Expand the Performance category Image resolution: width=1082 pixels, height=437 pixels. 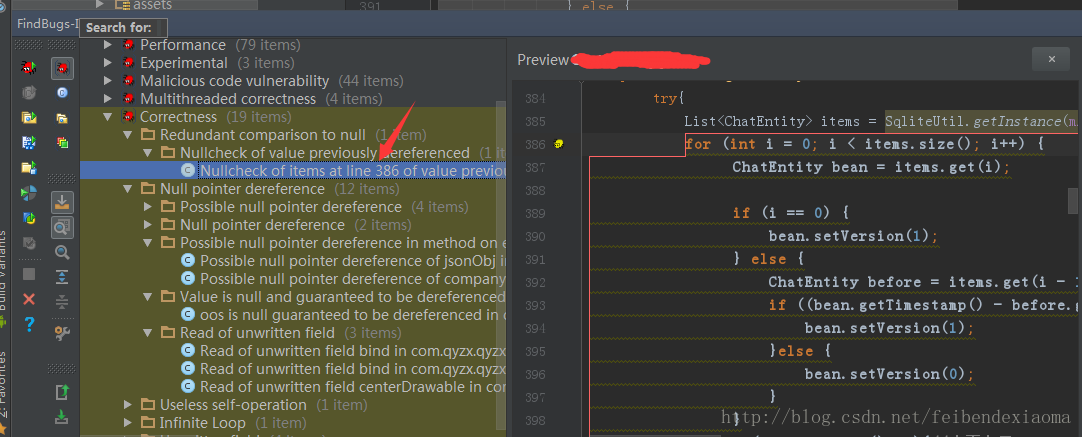coord(108,45)
